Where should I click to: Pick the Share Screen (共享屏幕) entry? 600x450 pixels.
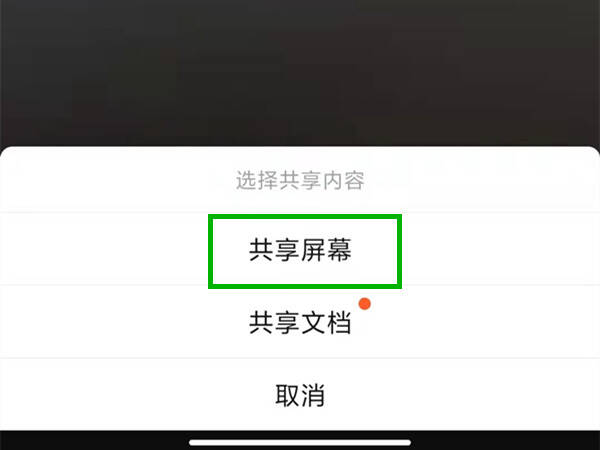pyautogui.click(x=300, y=249)
